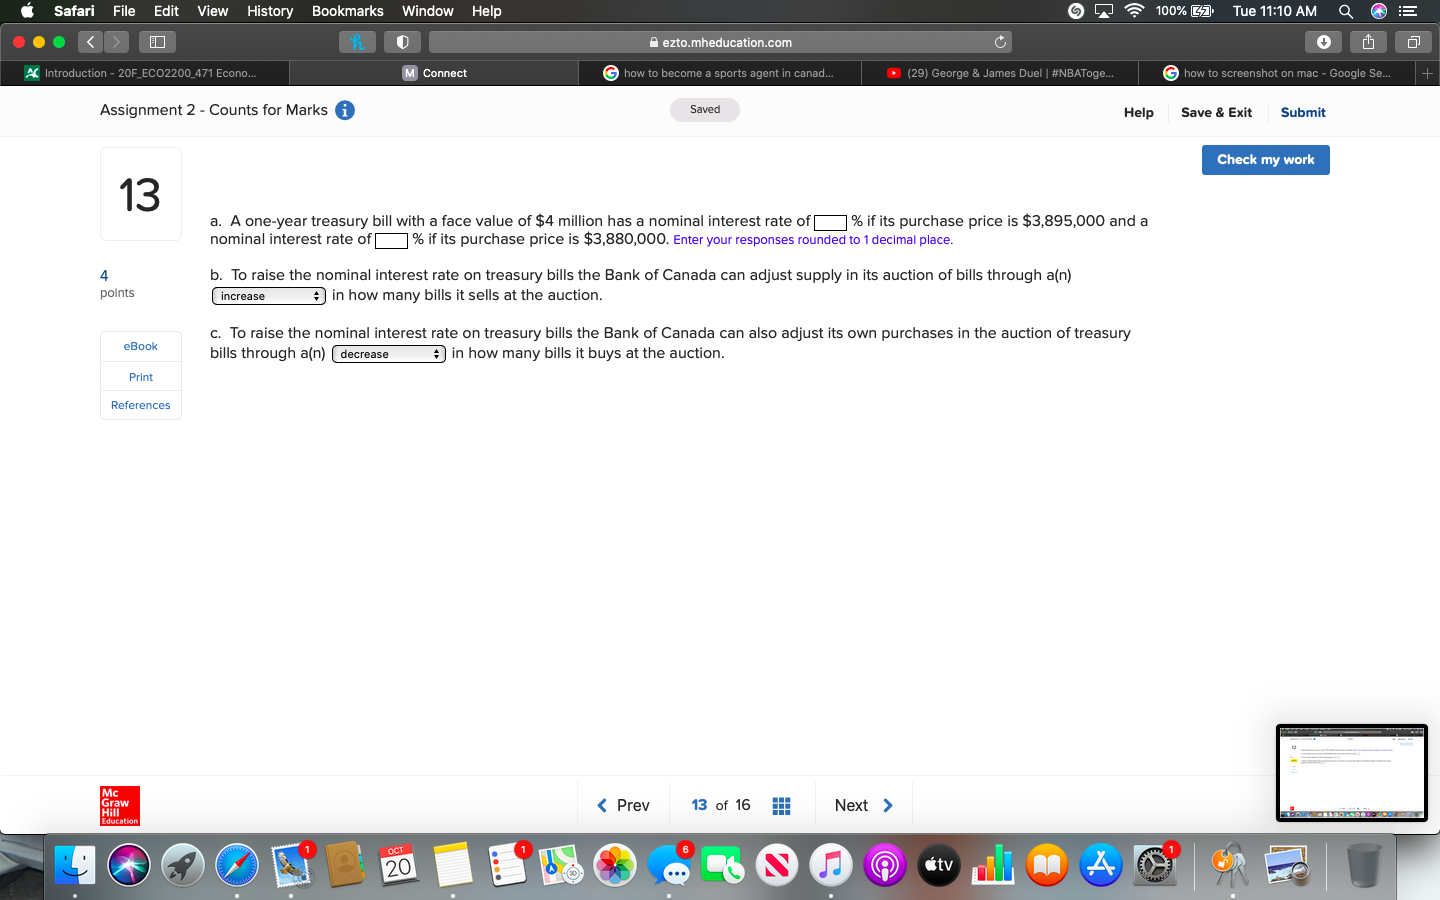Toggle the Safari sidebar icon
The image size is (1440, 900).
[157, 42]
